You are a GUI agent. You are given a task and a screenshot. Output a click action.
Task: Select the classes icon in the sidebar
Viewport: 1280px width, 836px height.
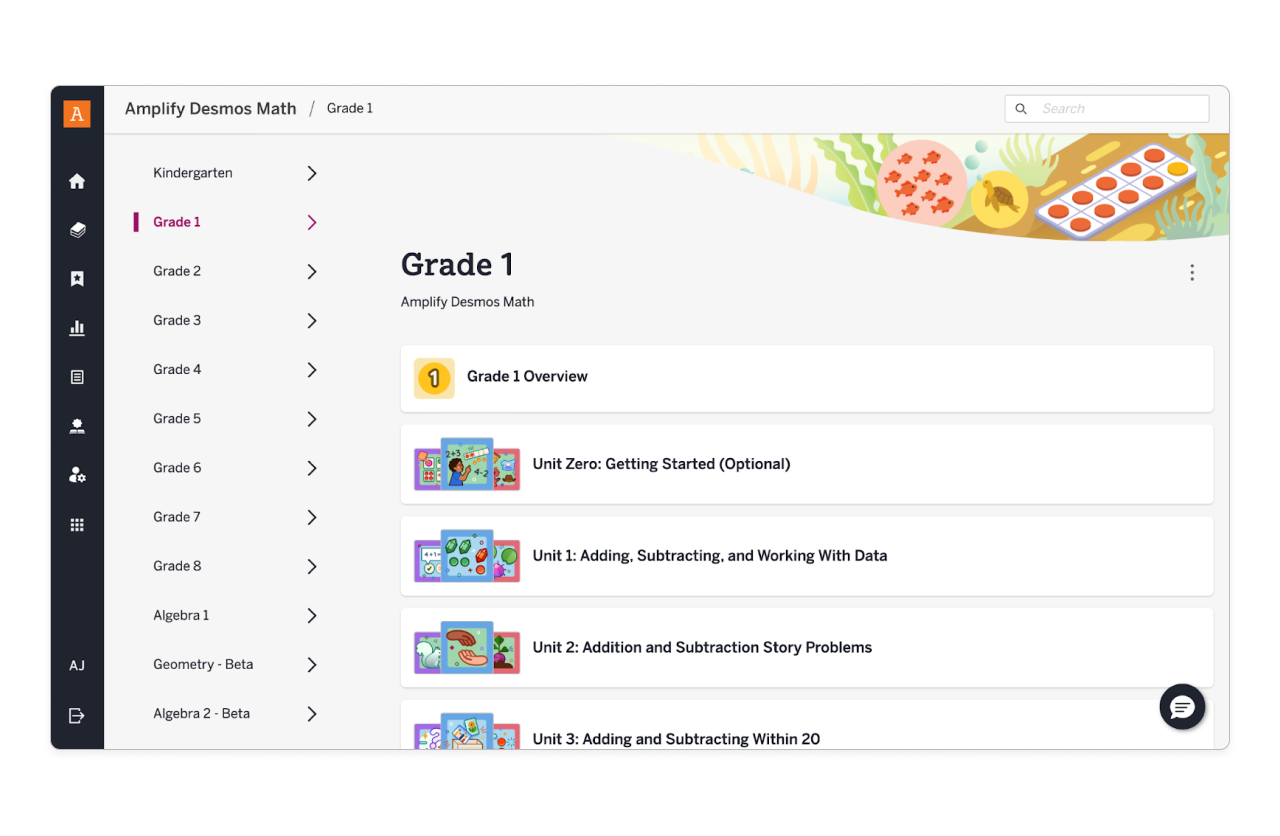coord(77,425)
